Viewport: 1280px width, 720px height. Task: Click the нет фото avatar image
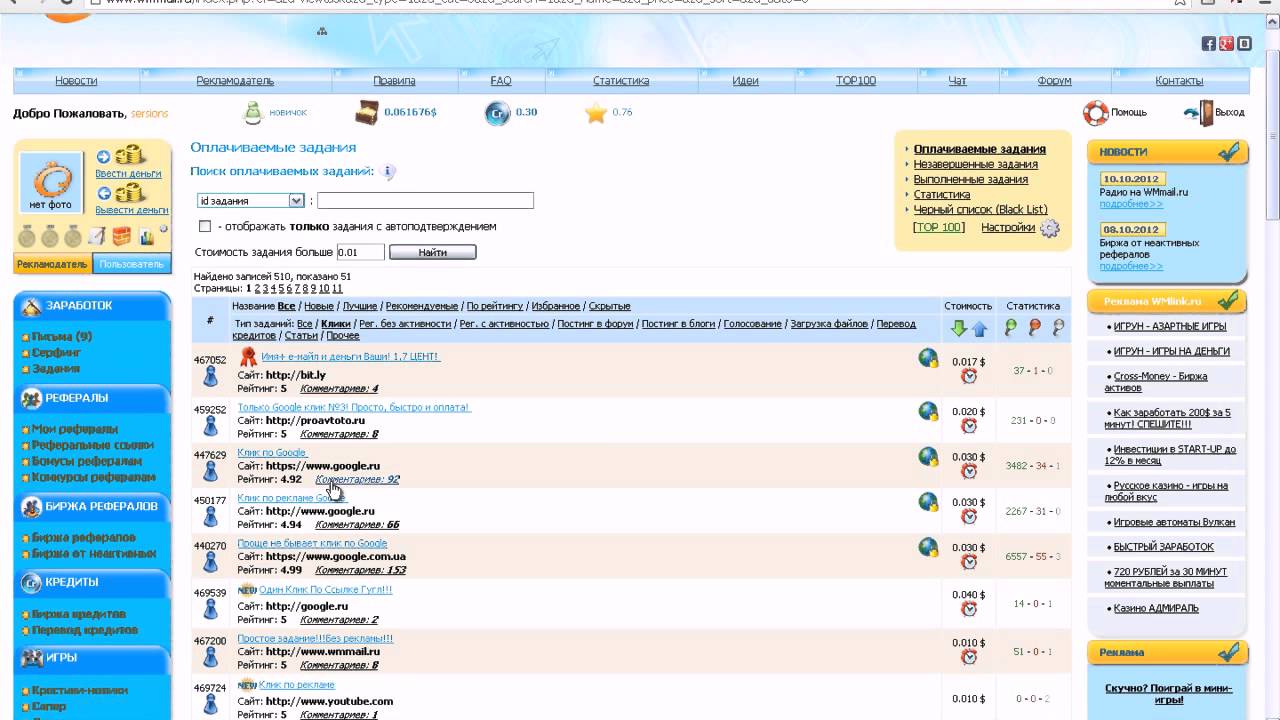(x=51, y=183)
